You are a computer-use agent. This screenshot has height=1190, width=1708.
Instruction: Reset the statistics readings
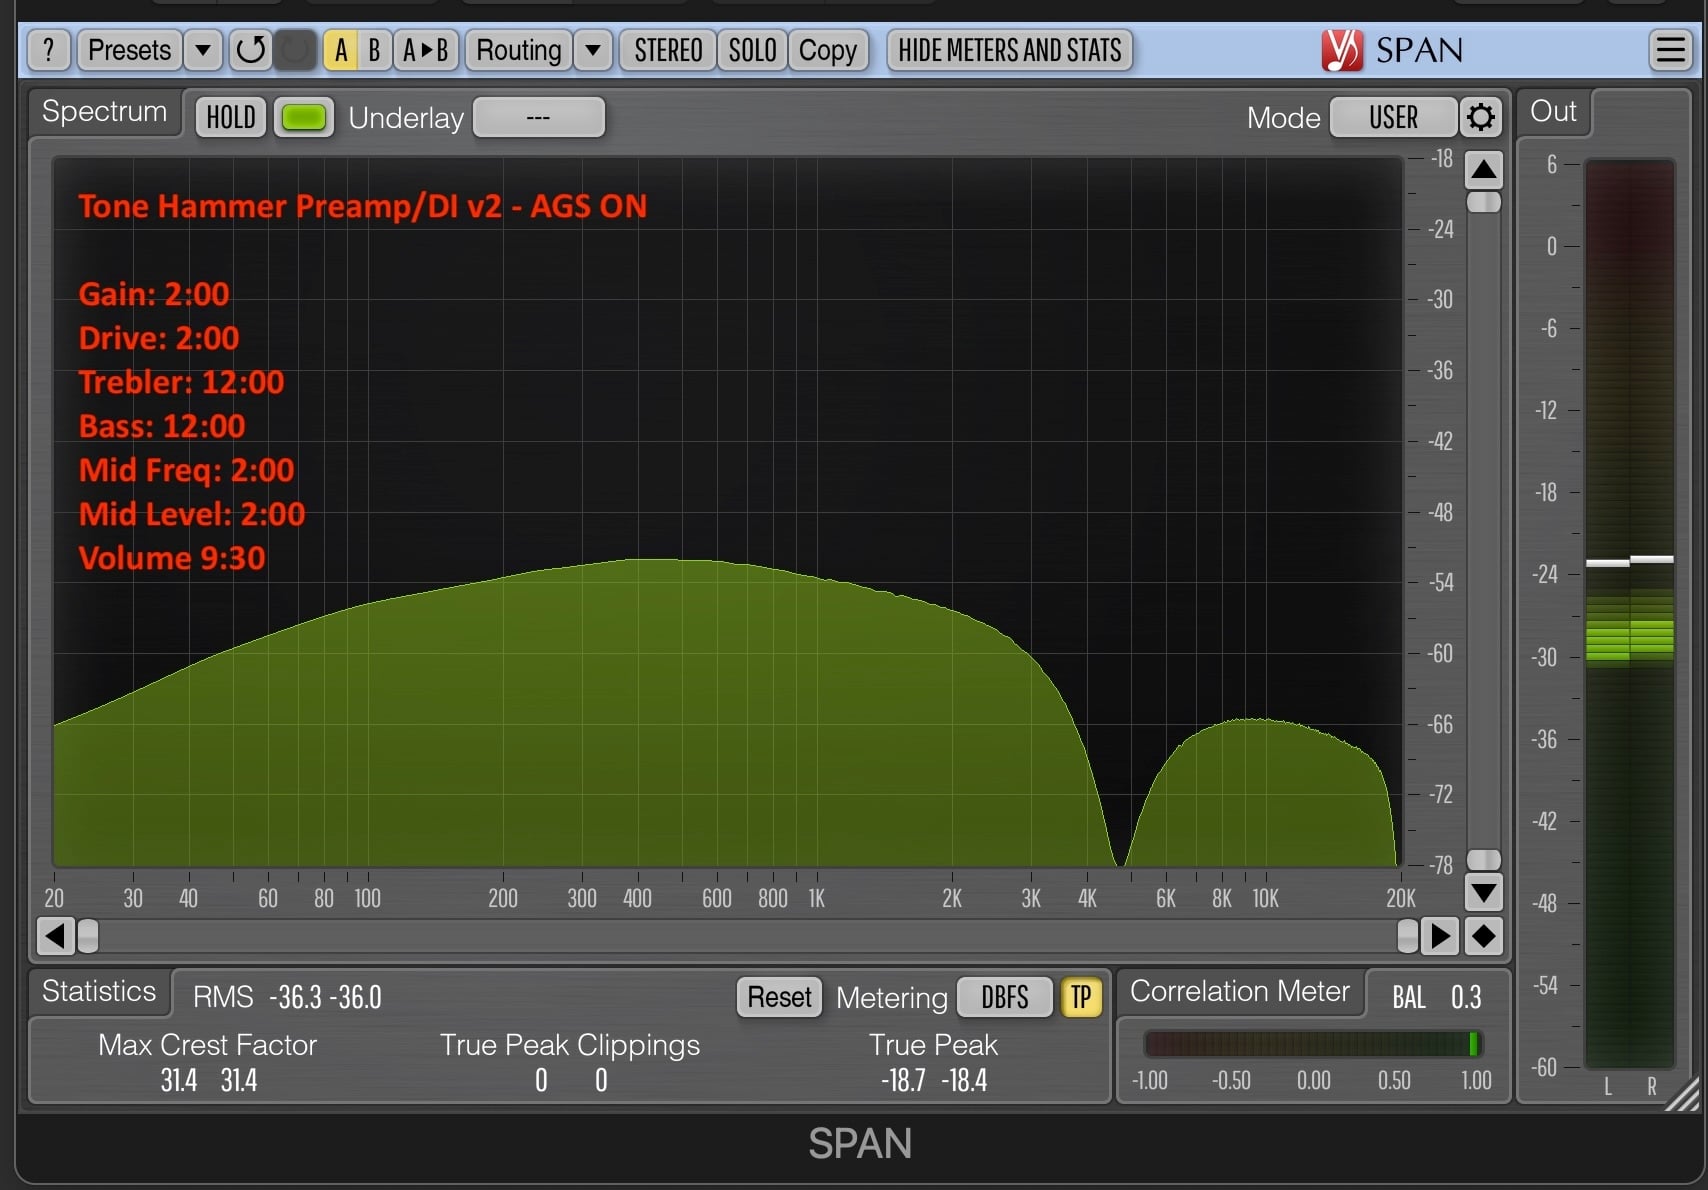pyautogui.click(x=780, y=997)
